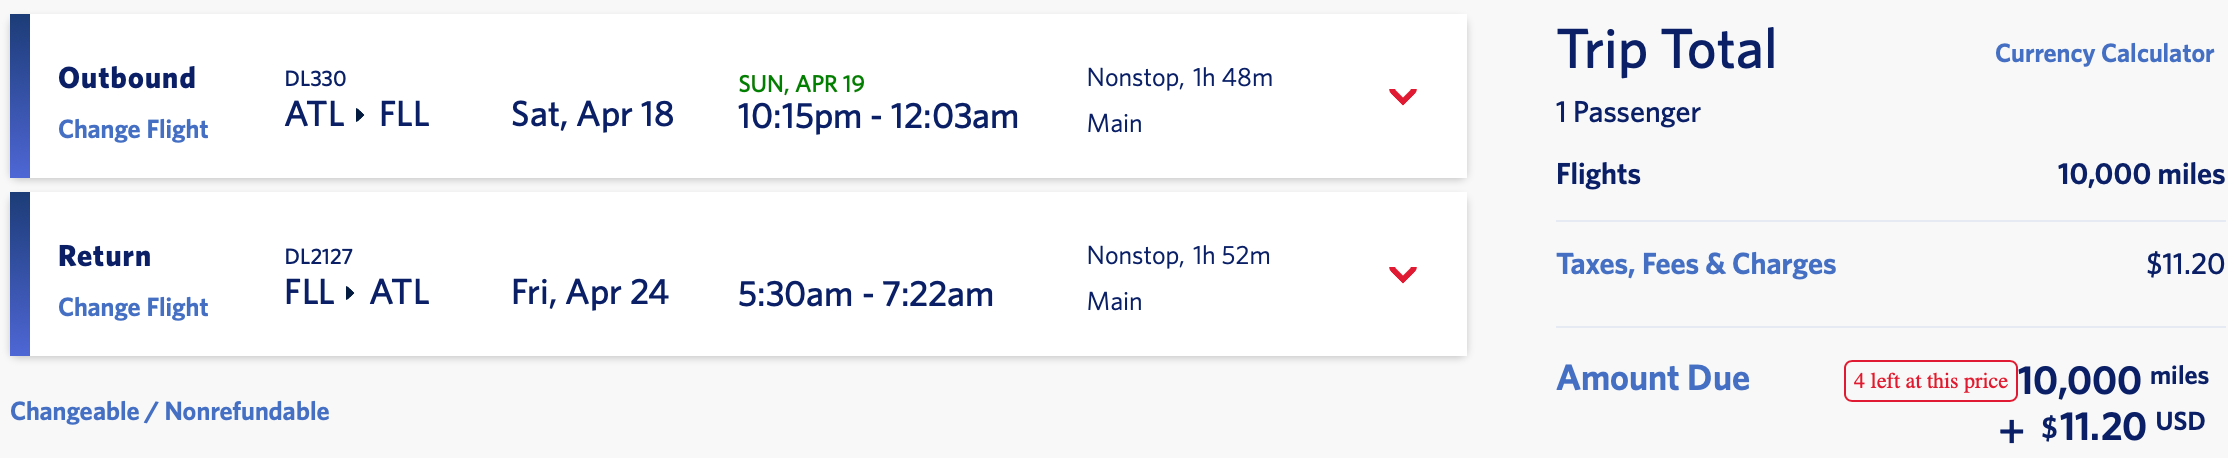Screen dimensions: 2228x458
Task: Click the FLL to ATL route arrow
Action: pos(351,293)
